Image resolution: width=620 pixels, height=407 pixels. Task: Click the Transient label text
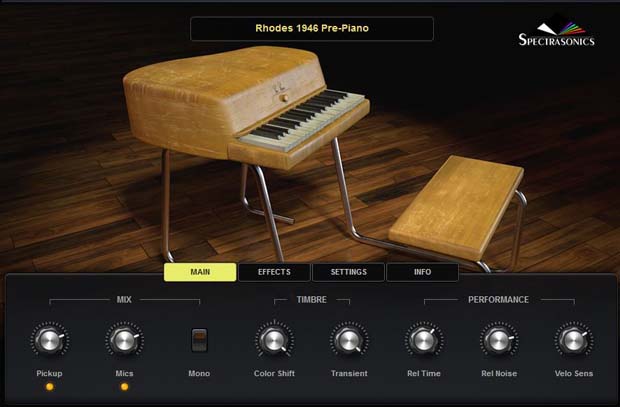[x=349, y=373]
